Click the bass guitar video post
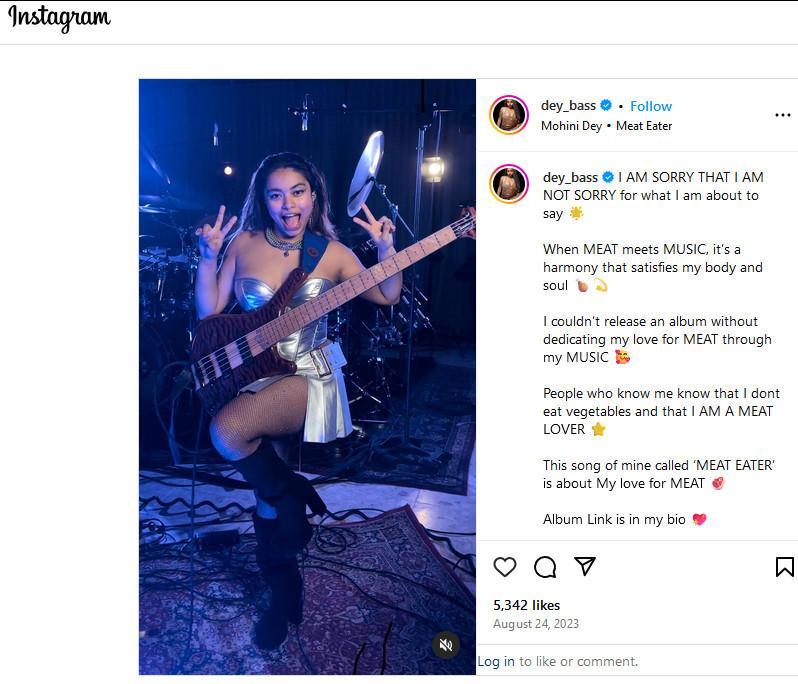The width and height of the screenshot is (798, 684). [x=307, y=377]
